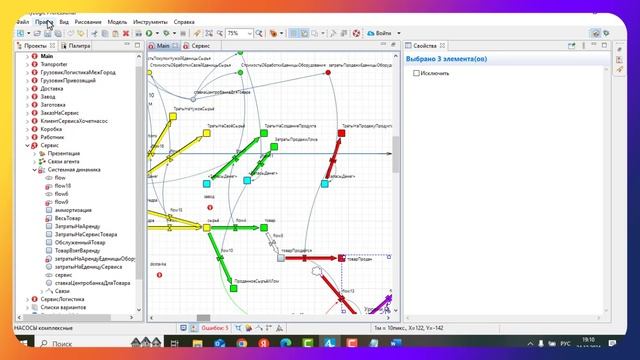Image resolution: width=640 pixels, height=360 pixels.
Task: Click the Zoom to fit icon
Action: [x=209, y=33]
